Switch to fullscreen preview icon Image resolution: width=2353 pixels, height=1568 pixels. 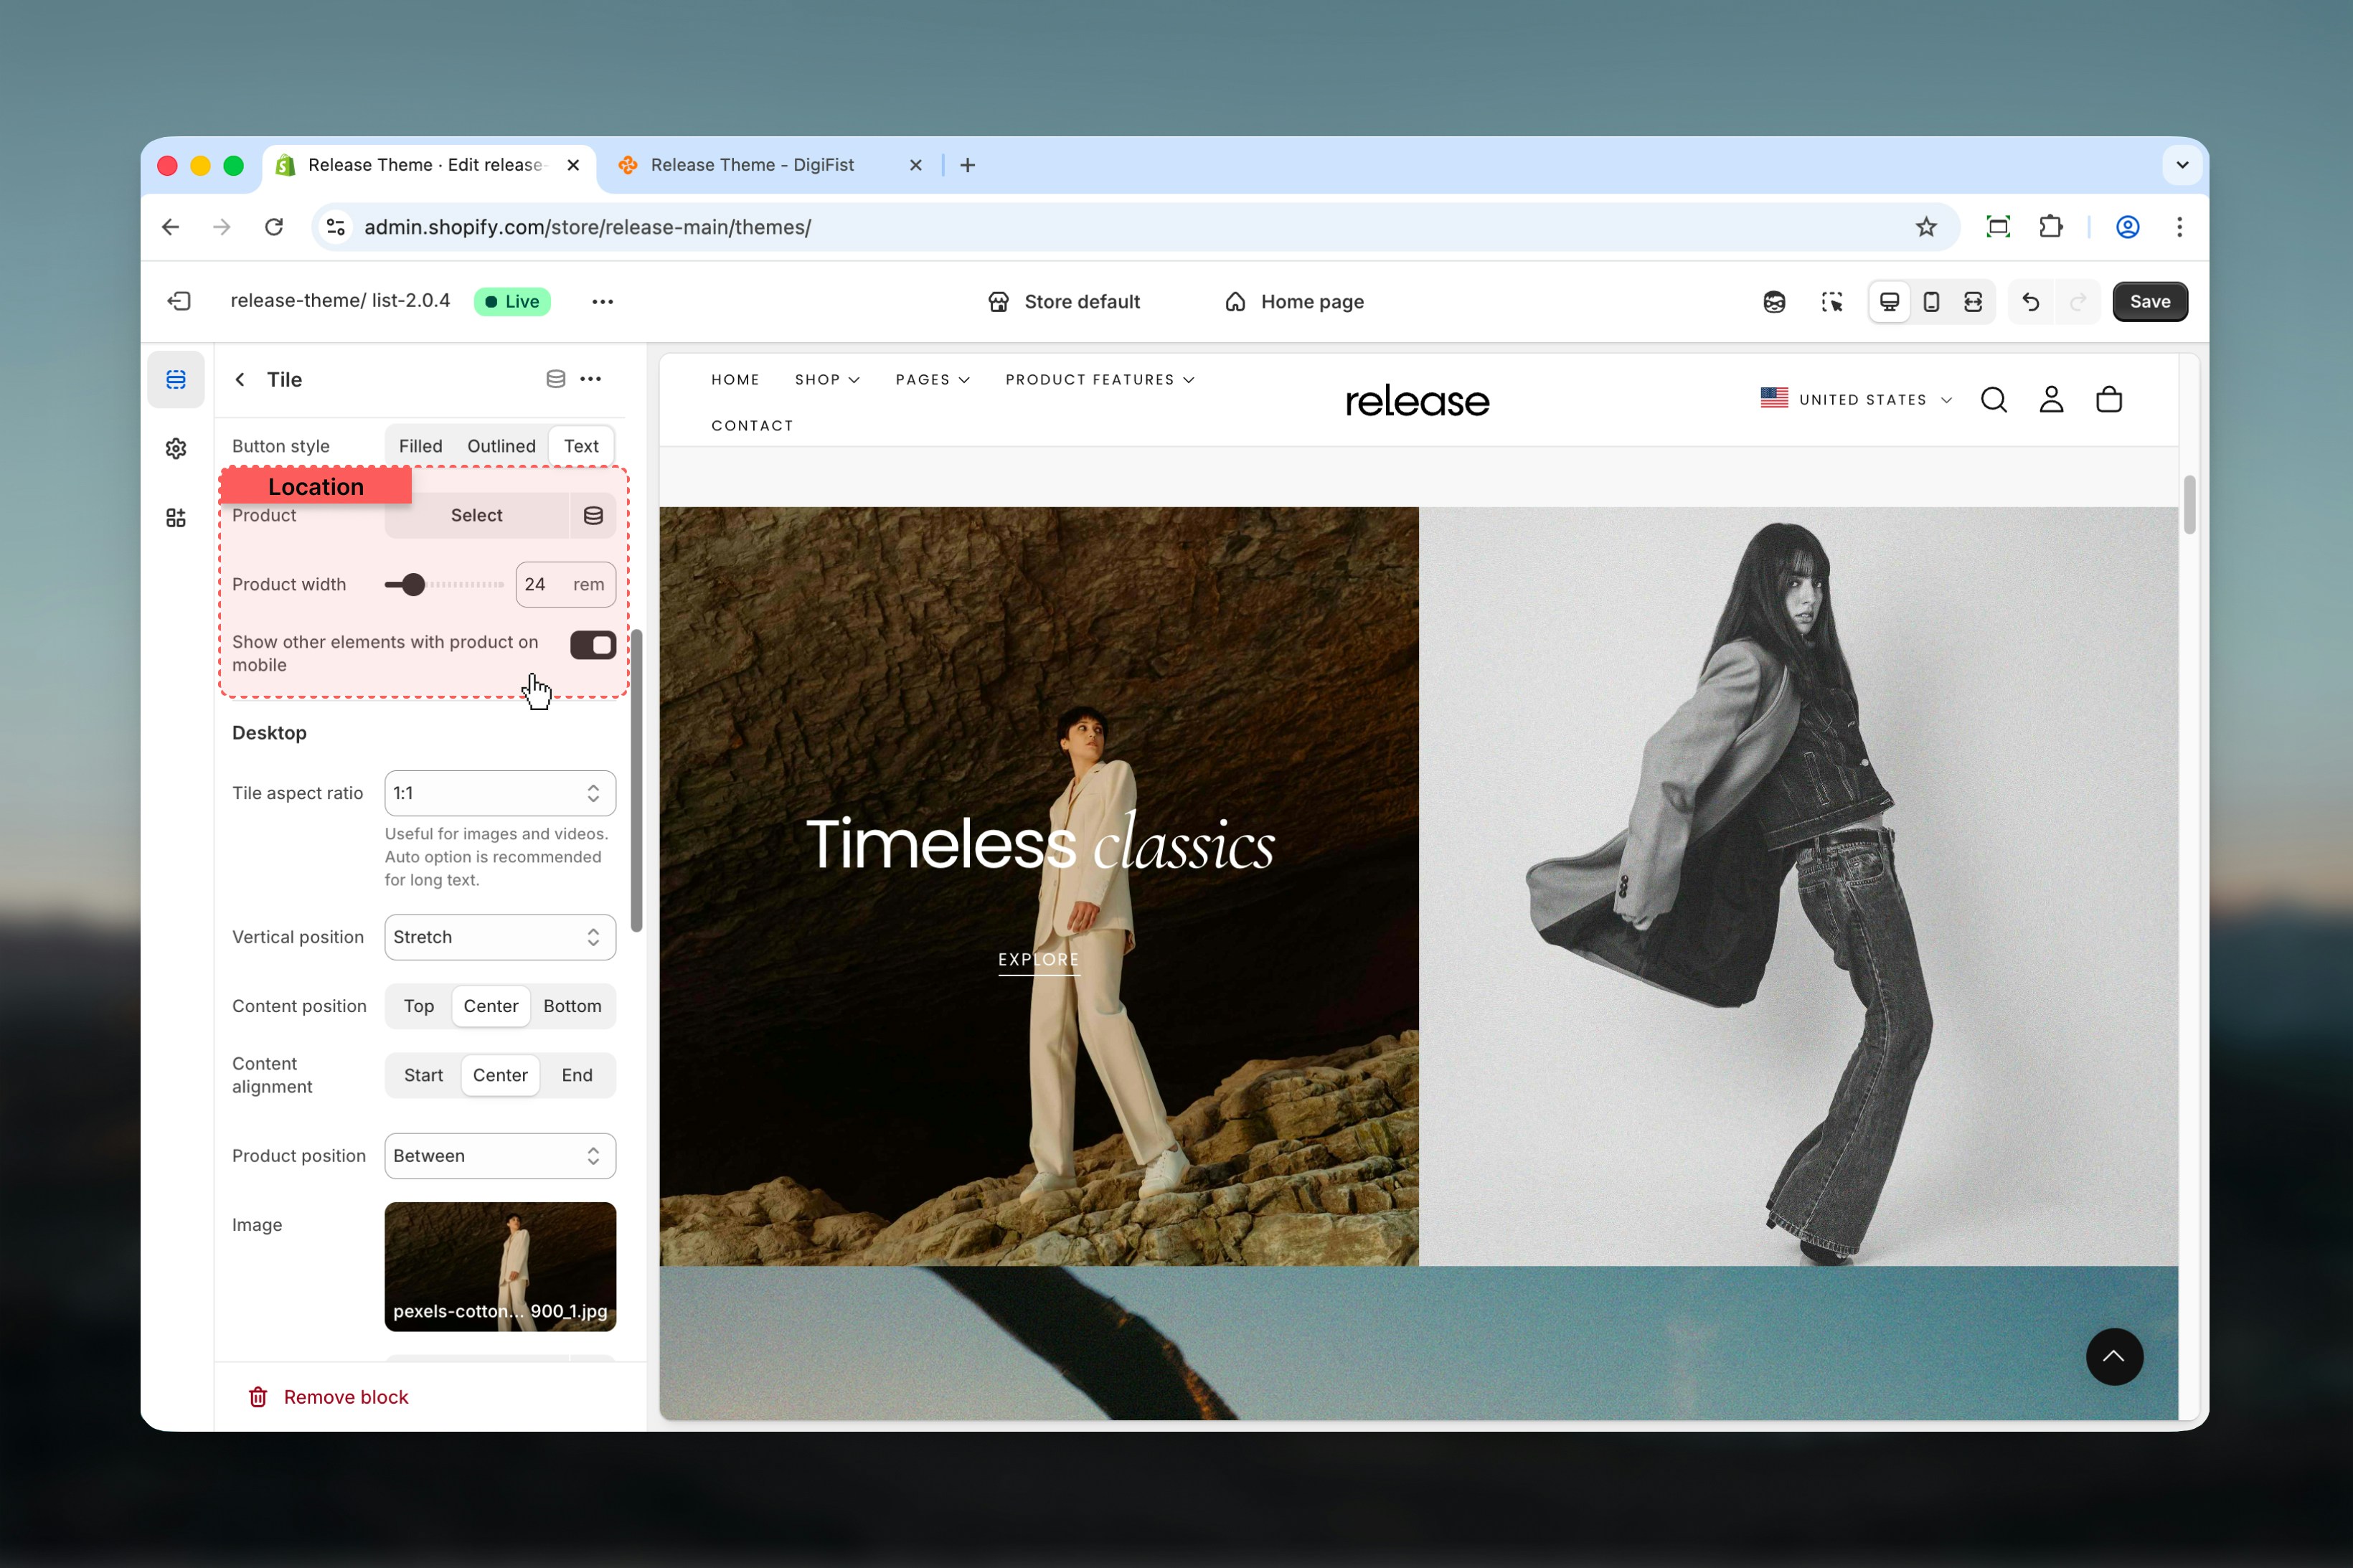click(1973, 301)
